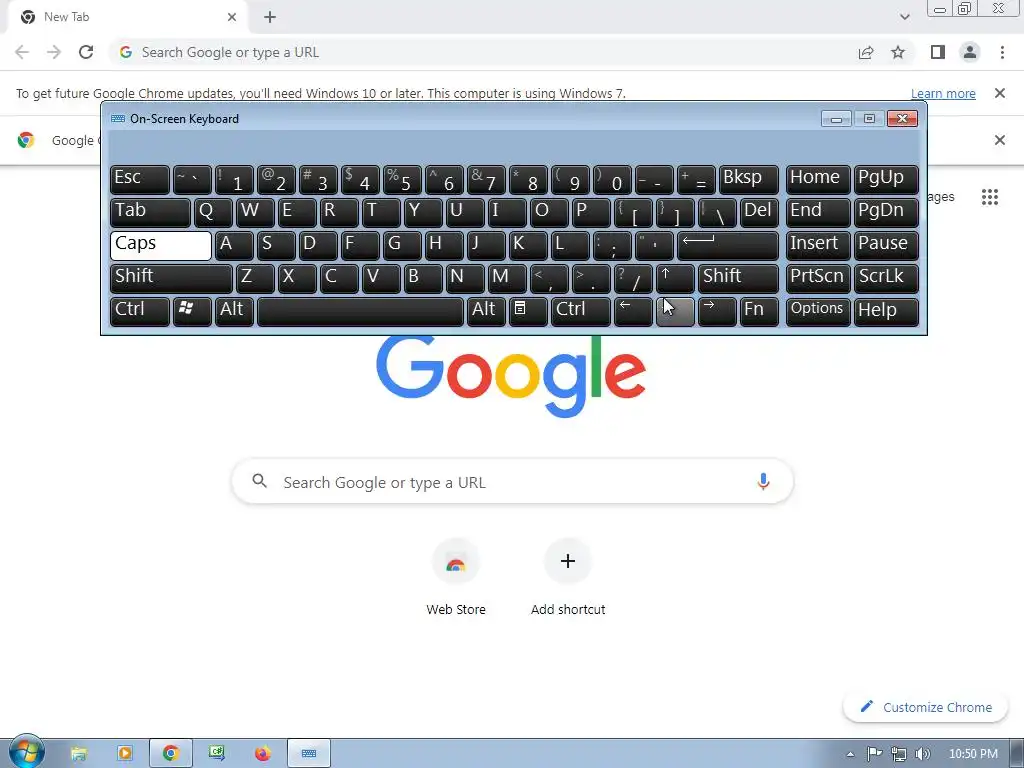Screen dimensions: 1024x768
Task: Click the taskbar volume speaker icon
Action: (x=922, y=754)
